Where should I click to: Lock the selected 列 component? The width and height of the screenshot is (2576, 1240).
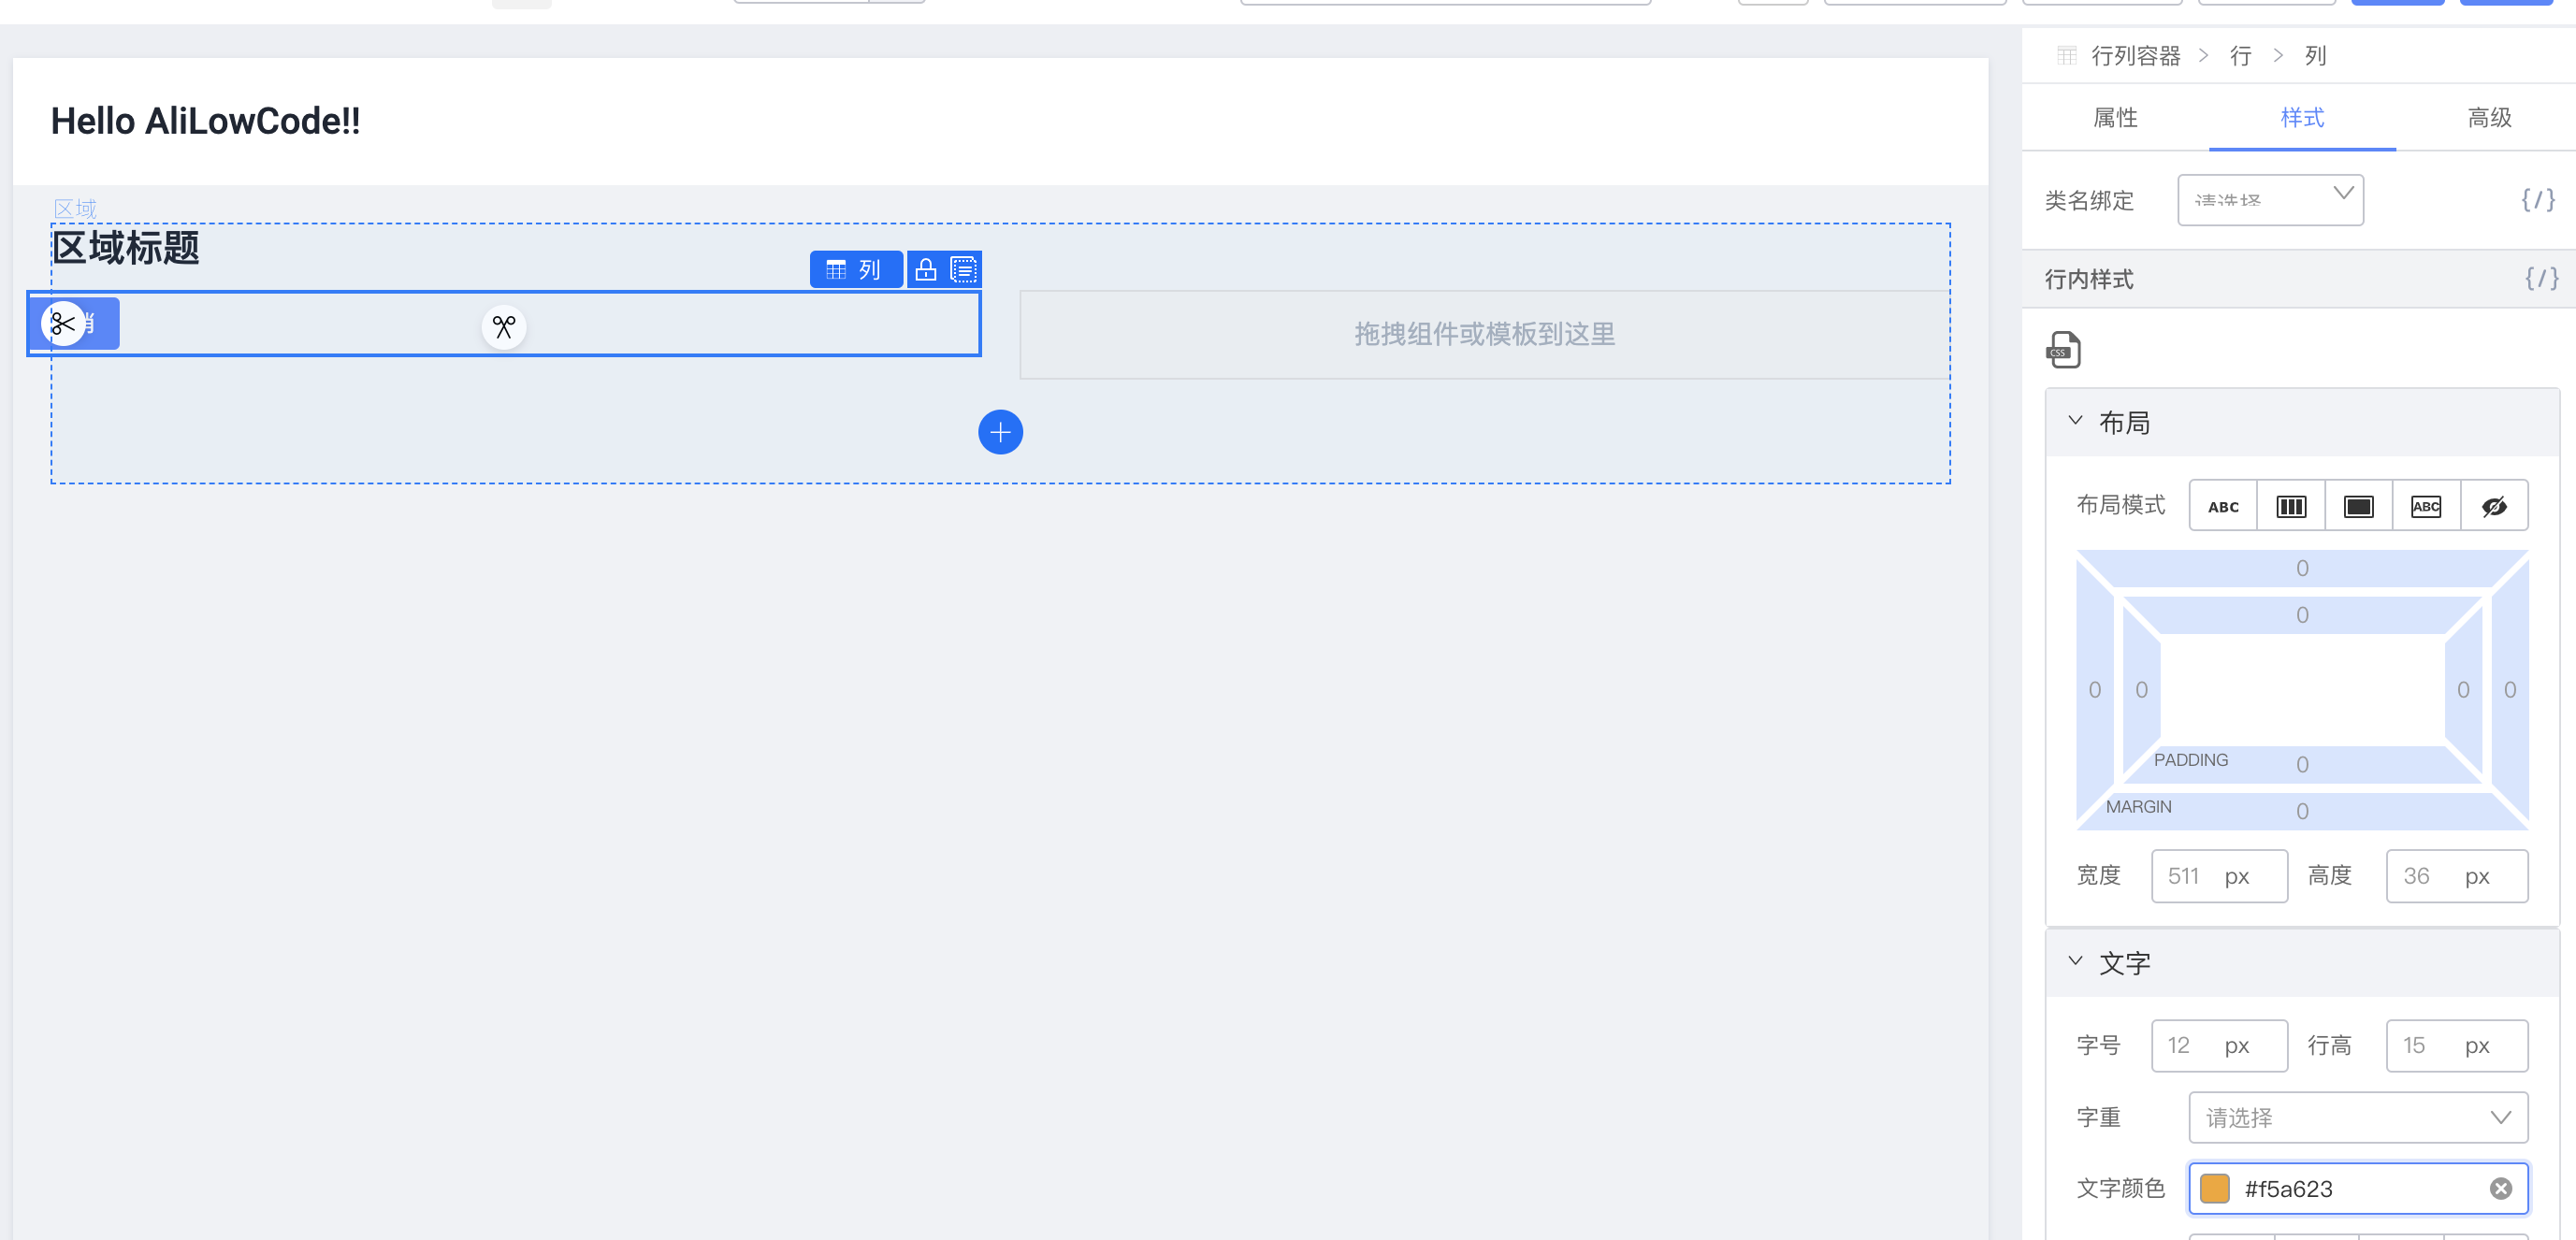(925, 269)
